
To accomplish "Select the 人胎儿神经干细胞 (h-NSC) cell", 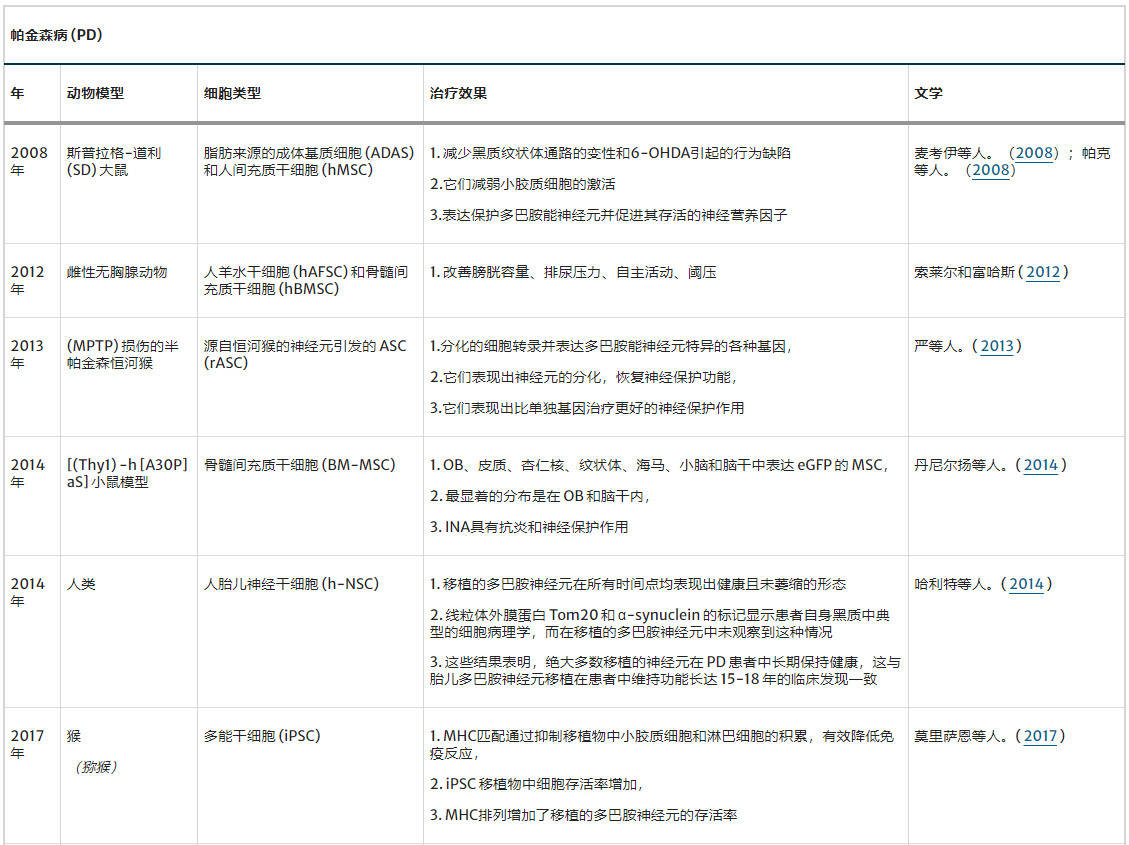I will click(291, 584).
